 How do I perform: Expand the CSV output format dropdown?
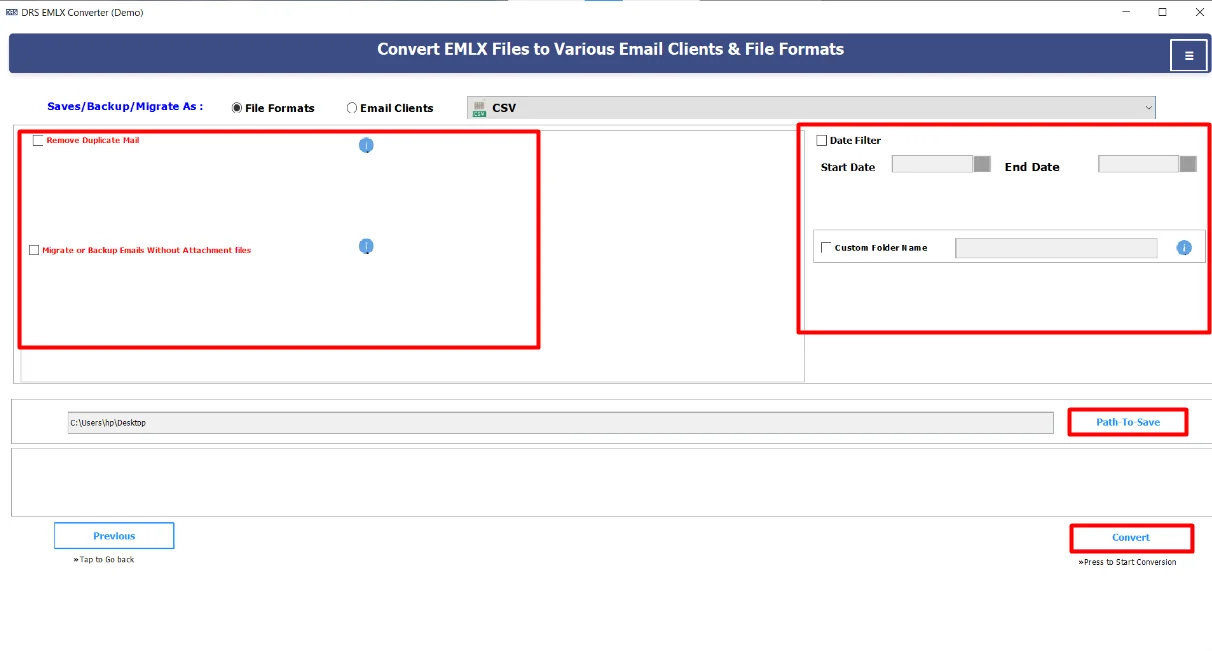click(x=1148, y=106)
